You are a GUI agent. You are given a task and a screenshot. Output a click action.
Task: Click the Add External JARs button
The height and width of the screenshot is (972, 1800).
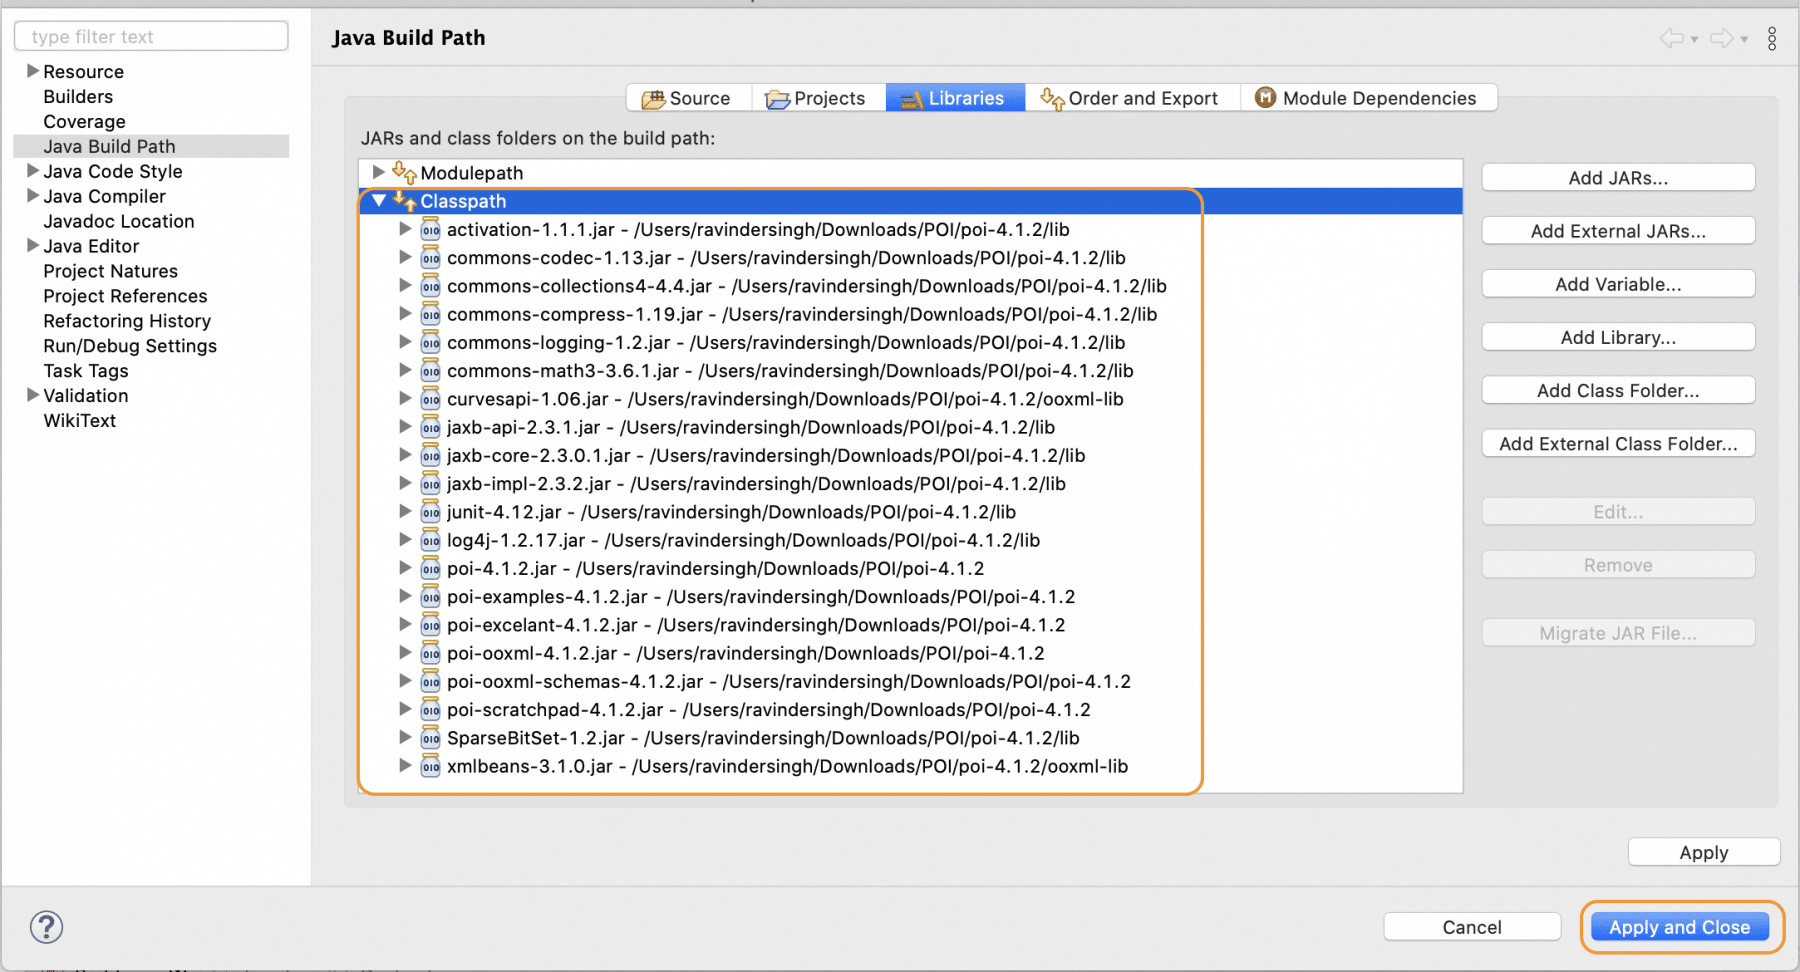click(1617, 230)
